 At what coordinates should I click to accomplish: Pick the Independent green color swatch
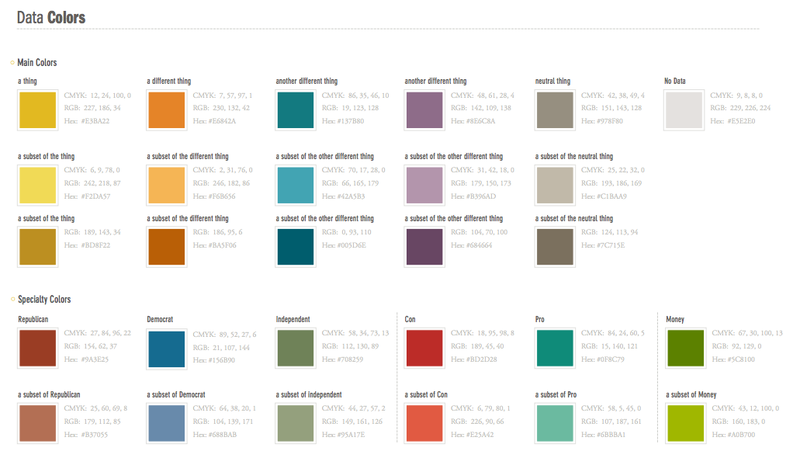tap(295, 347)
